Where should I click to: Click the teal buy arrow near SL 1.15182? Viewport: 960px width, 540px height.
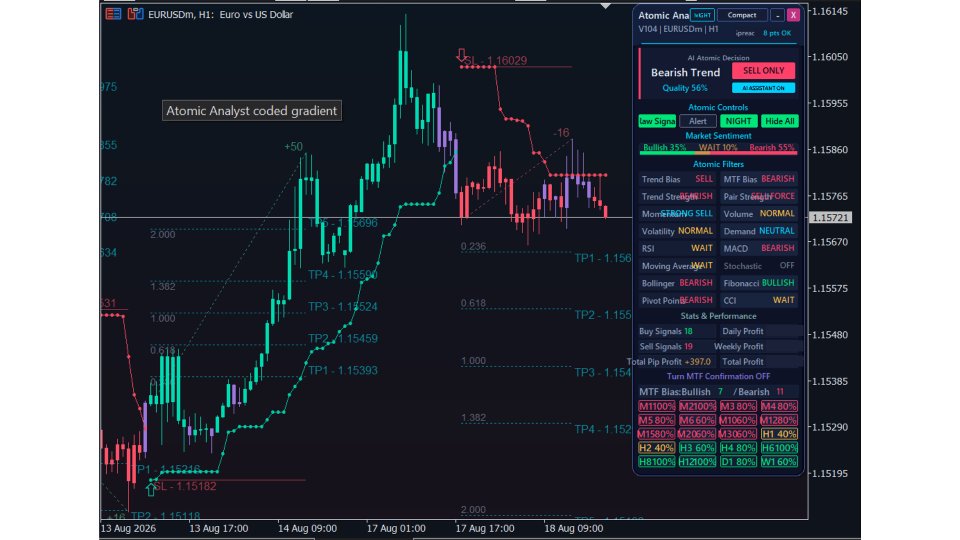[151, 489]
